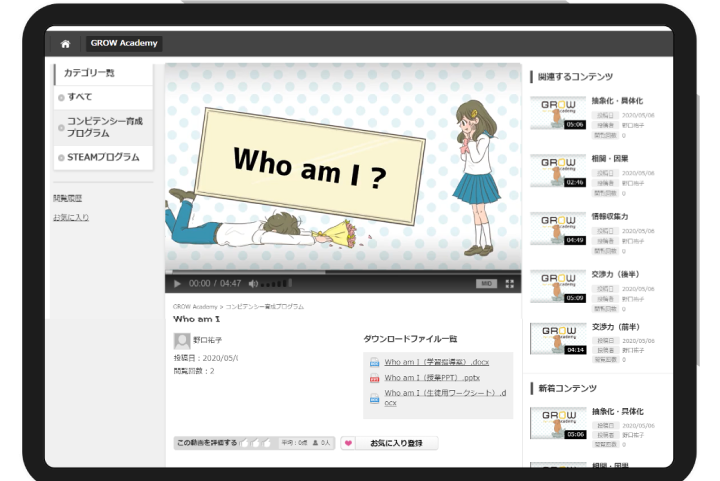Screen dimensions: 720x481
Task: Click the pink heart icon
Action: click(348, 443)
